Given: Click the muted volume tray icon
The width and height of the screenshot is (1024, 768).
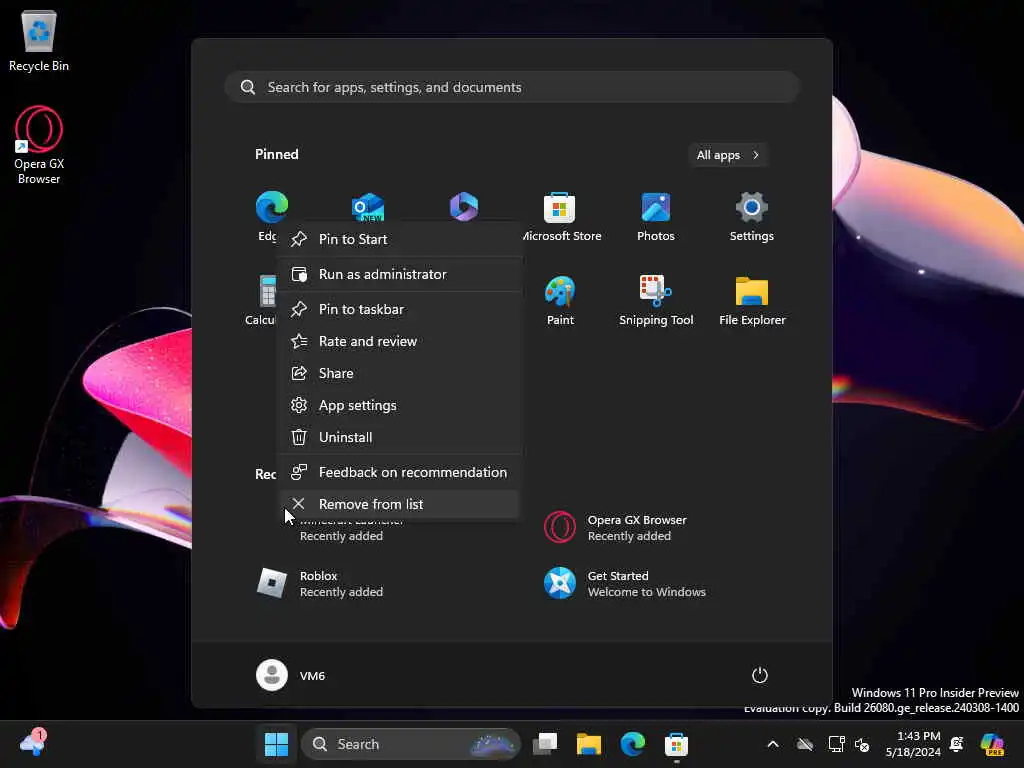Looking at the screenshot, I should pyautogui.click(x=863, y=744).
